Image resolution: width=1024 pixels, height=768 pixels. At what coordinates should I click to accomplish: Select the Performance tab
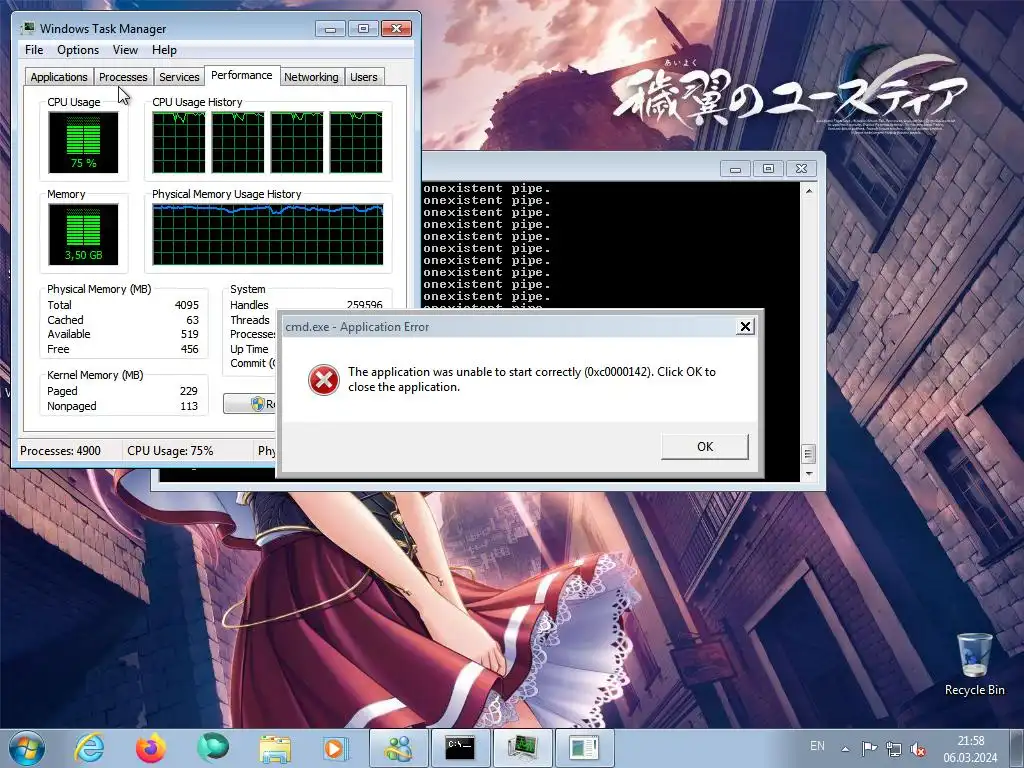click(x=242, y=75)
